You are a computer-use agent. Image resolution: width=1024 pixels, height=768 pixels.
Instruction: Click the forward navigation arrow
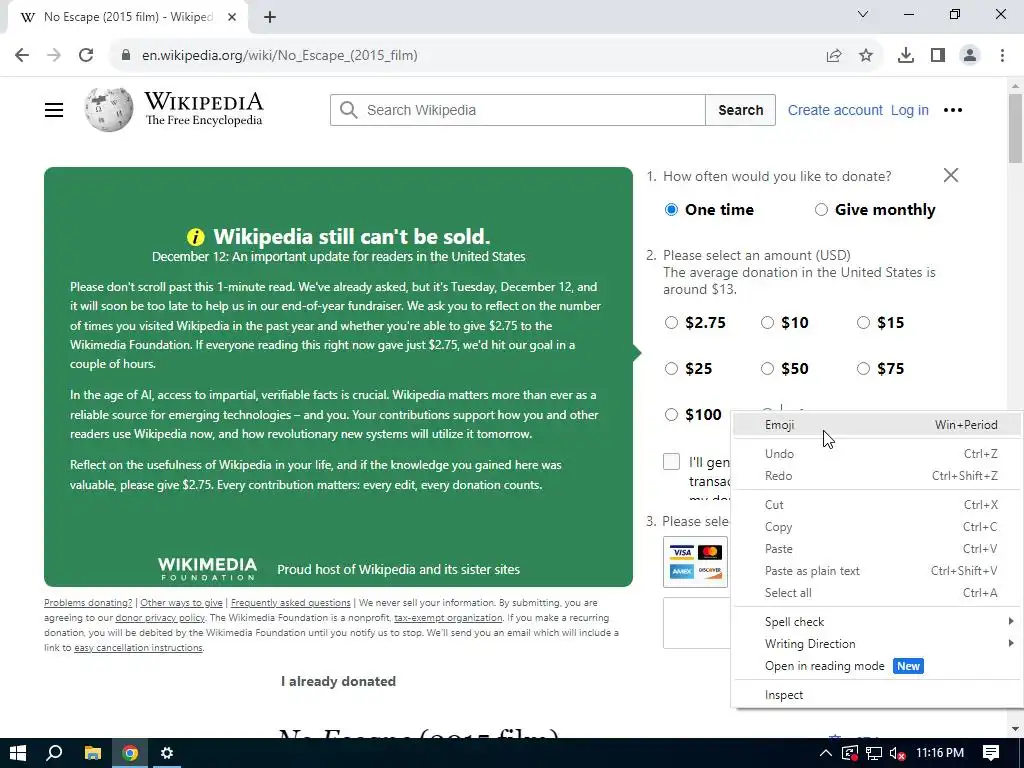[54, 55]
